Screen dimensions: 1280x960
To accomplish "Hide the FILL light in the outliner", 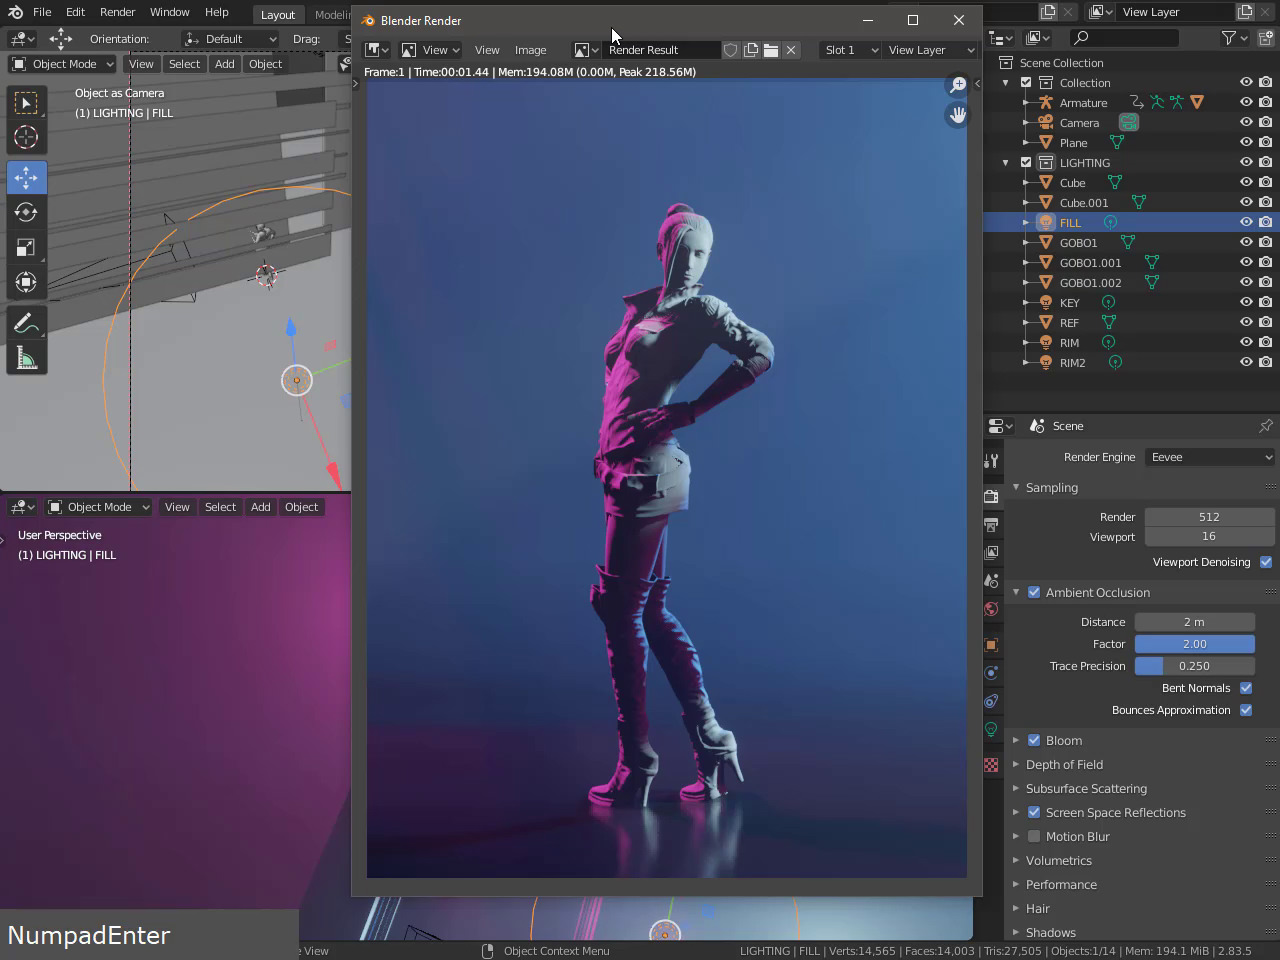I will point(1246,222).
